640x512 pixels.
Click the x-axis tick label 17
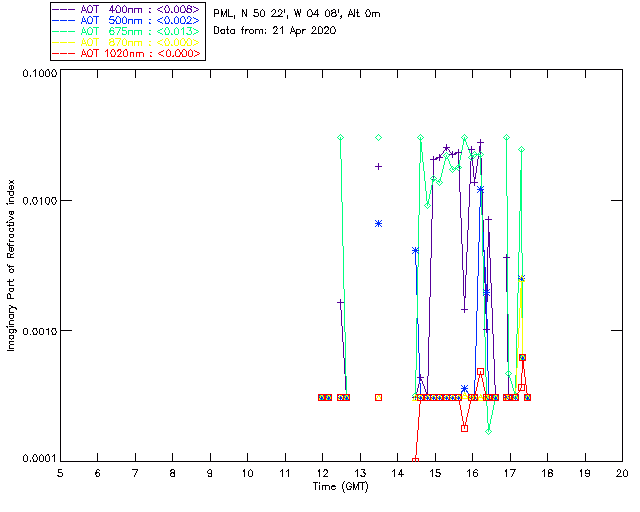(x=510, y=473)
